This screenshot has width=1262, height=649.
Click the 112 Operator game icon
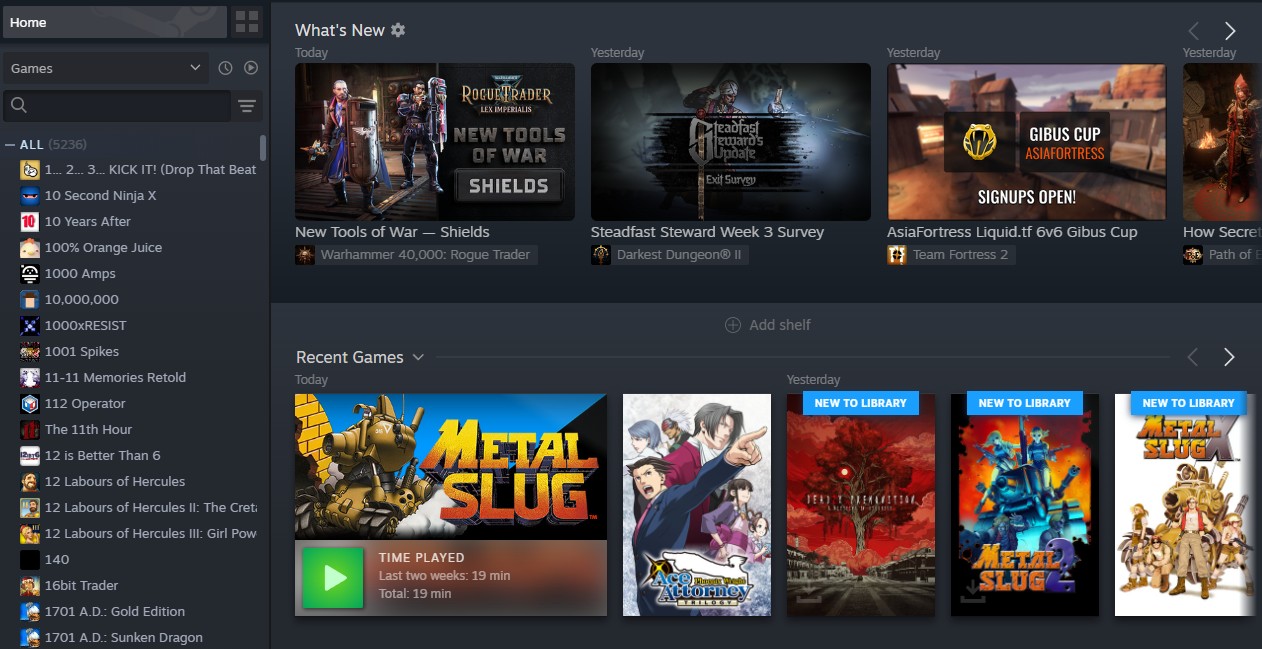(x=30, y=404)
